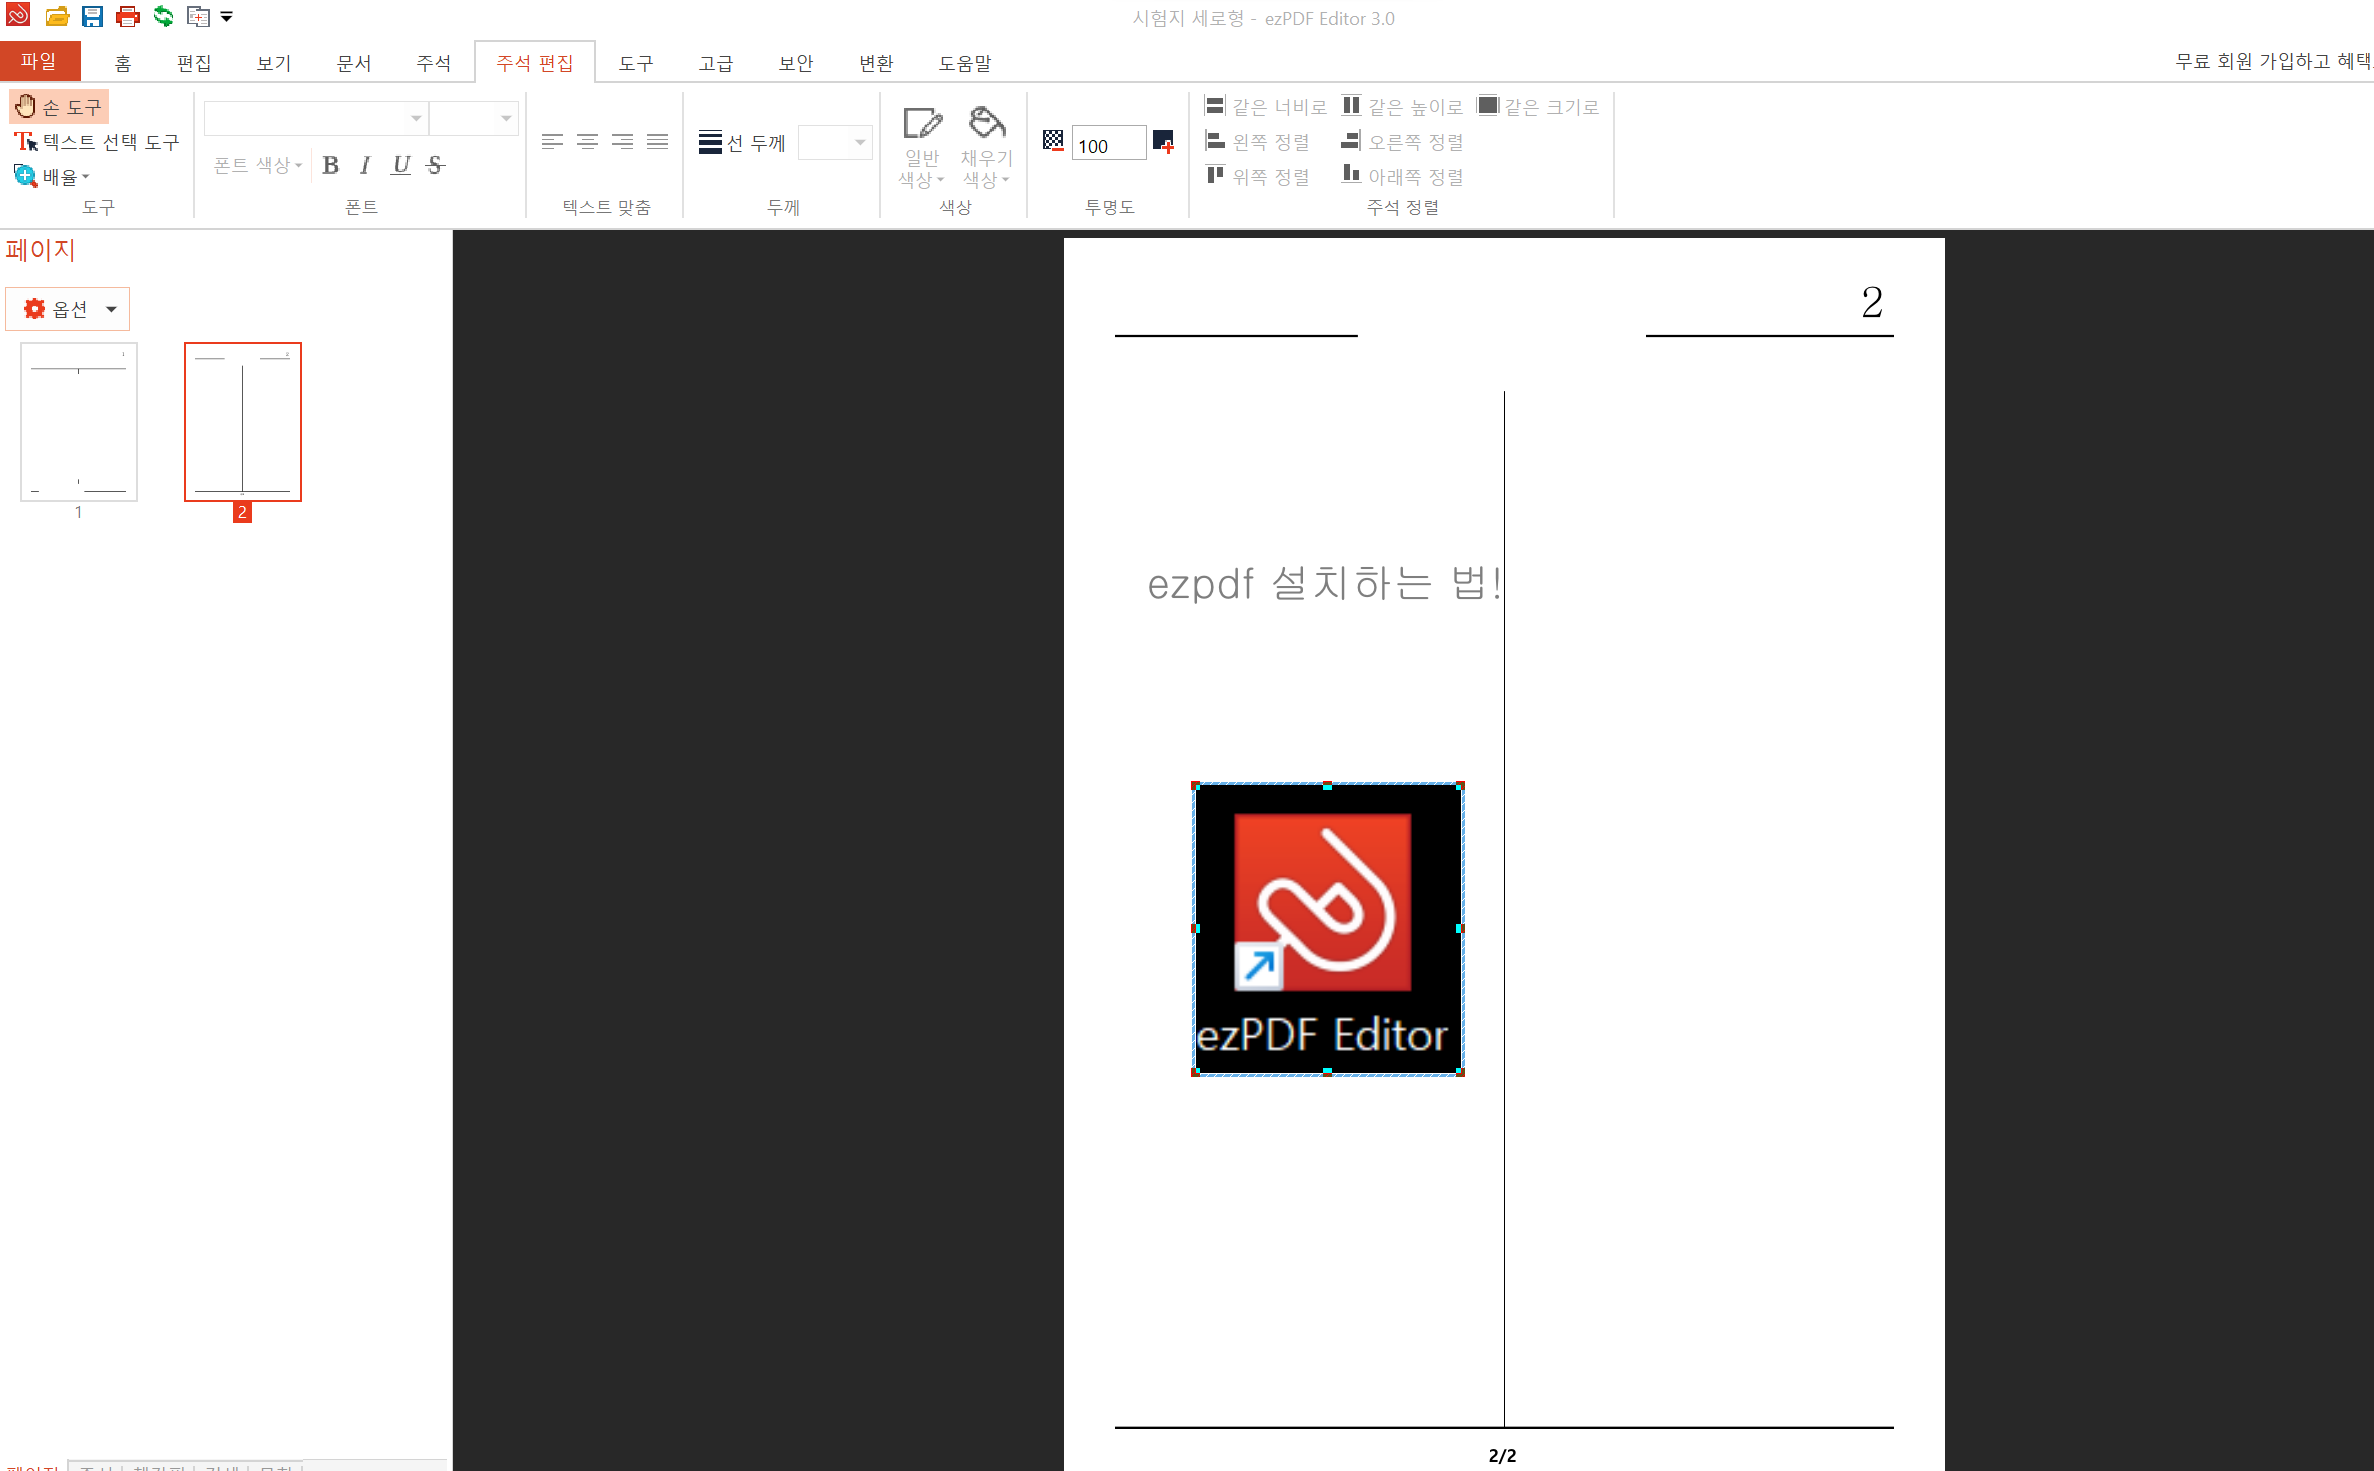2374x1471 pixels.
Task: Click the ezPDF Editor image on page
Action: [1328, 929]
